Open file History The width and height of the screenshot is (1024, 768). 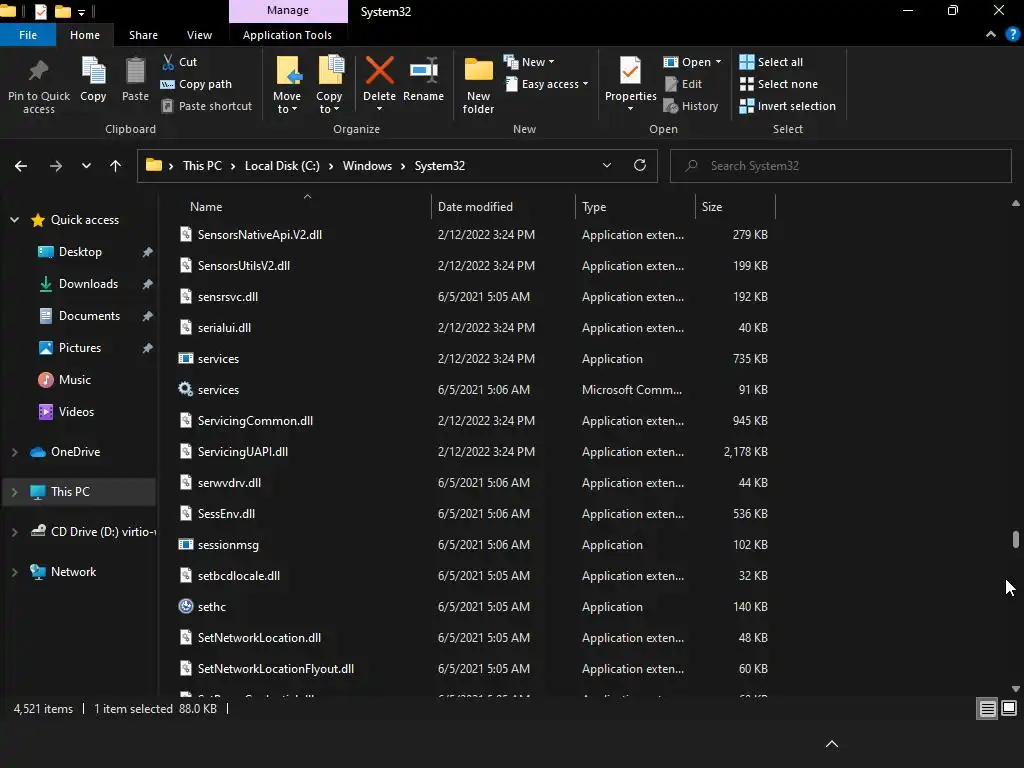point(691,106)
